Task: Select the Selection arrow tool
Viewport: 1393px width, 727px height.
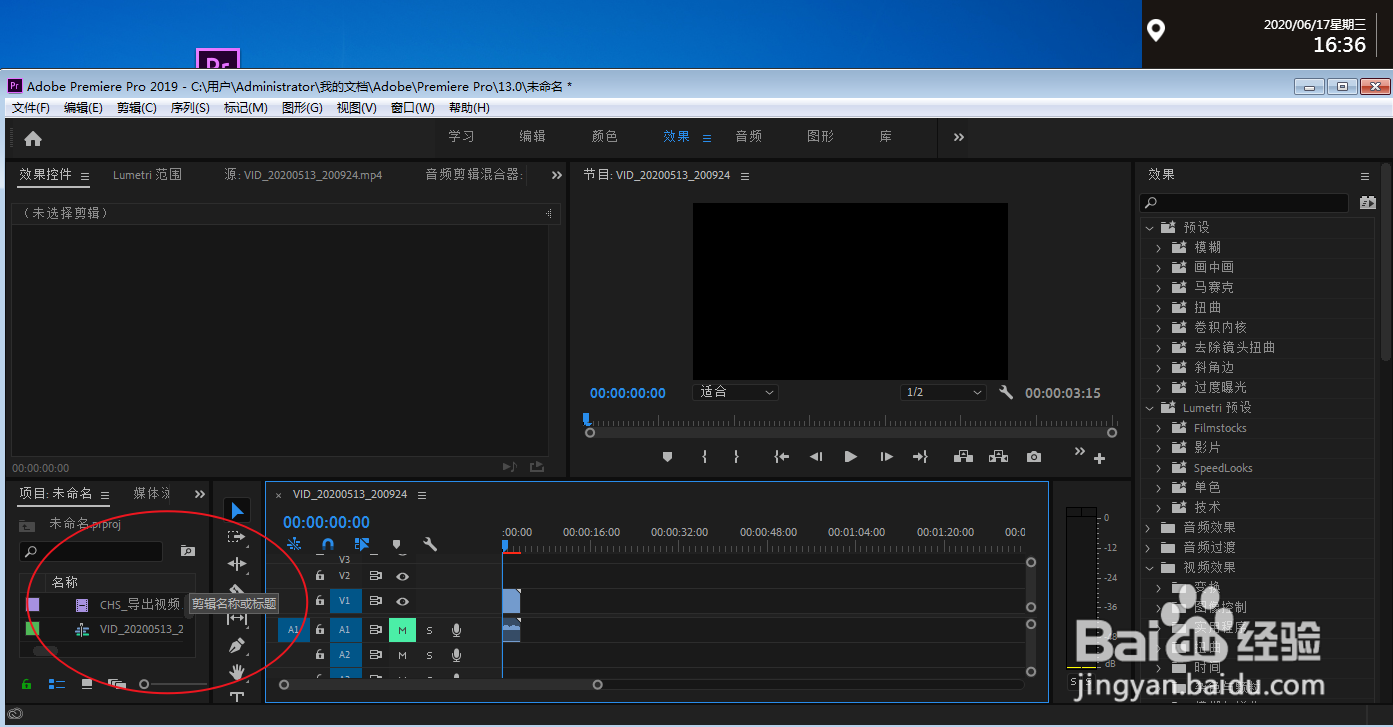Action: (237, 511)
